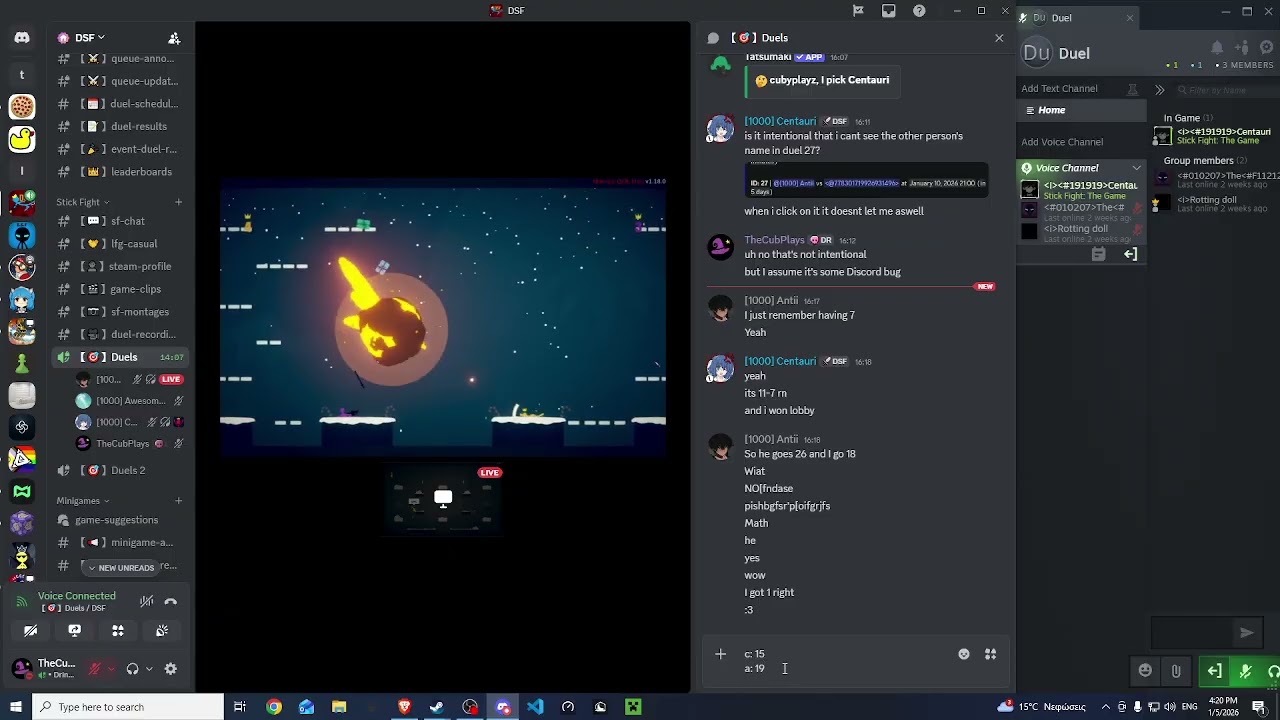Open the sf-chat channel
Image resolution: width=1280 pixels, height=720 pixels.
(x=120, y=221)
